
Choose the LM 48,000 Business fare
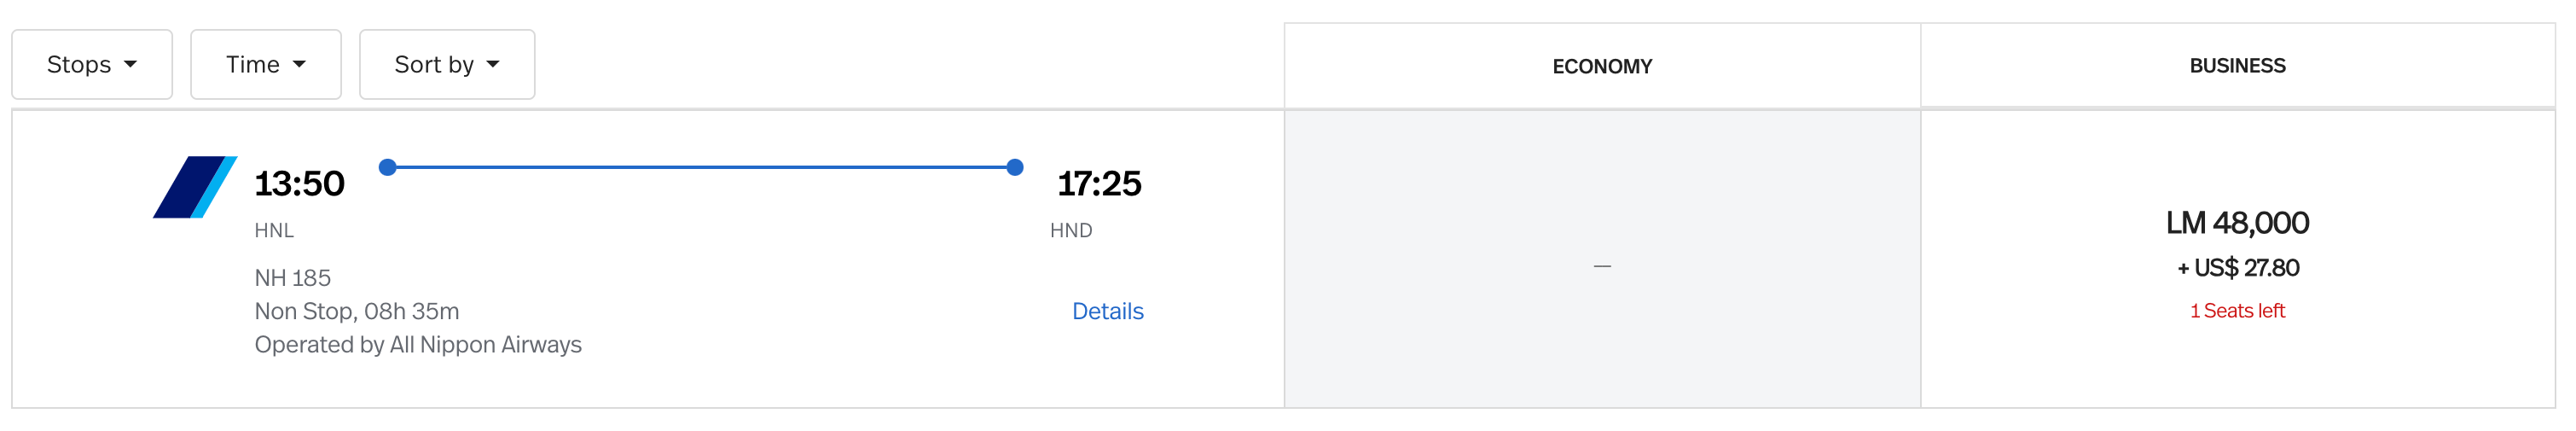click(x=2237, y=223)
